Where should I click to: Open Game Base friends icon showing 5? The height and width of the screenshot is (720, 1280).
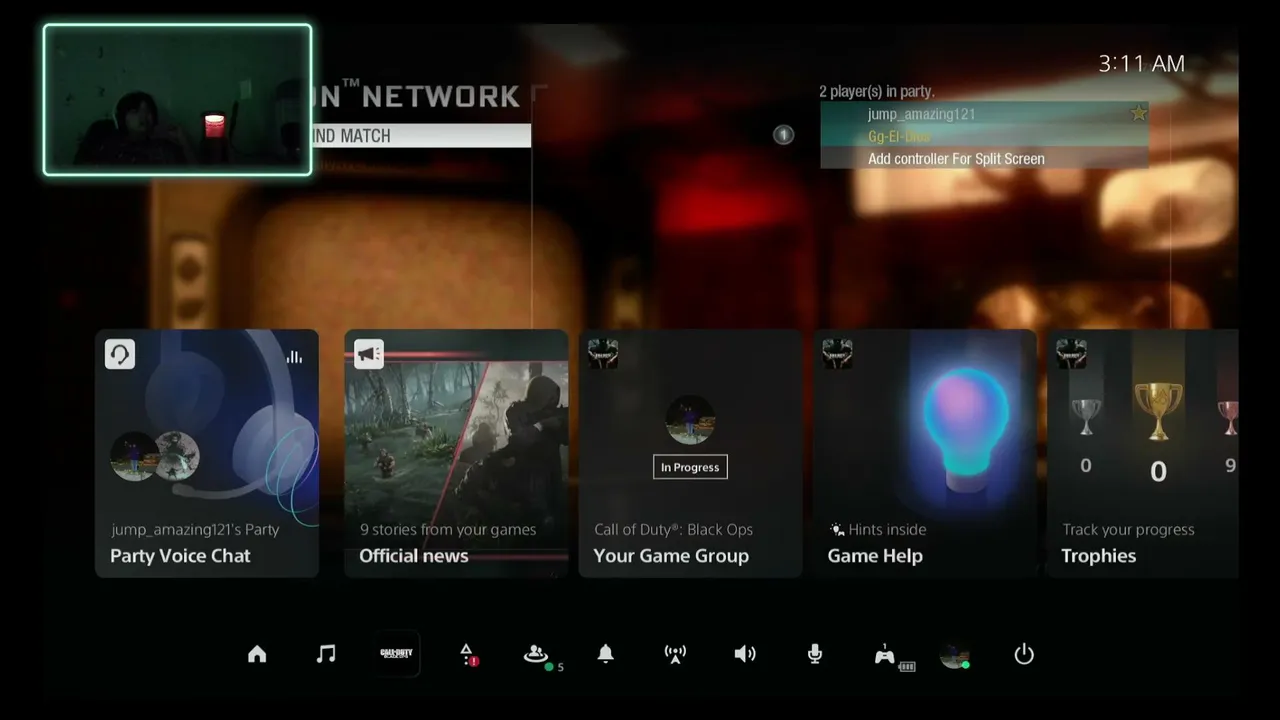pyautogui.click(x=537, y=655)
